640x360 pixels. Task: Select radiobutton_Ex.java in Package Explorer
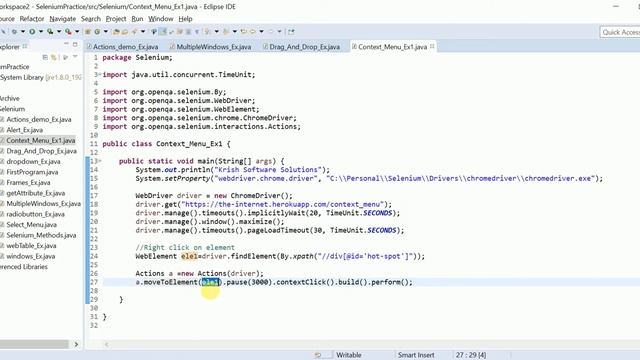(36, 214)
